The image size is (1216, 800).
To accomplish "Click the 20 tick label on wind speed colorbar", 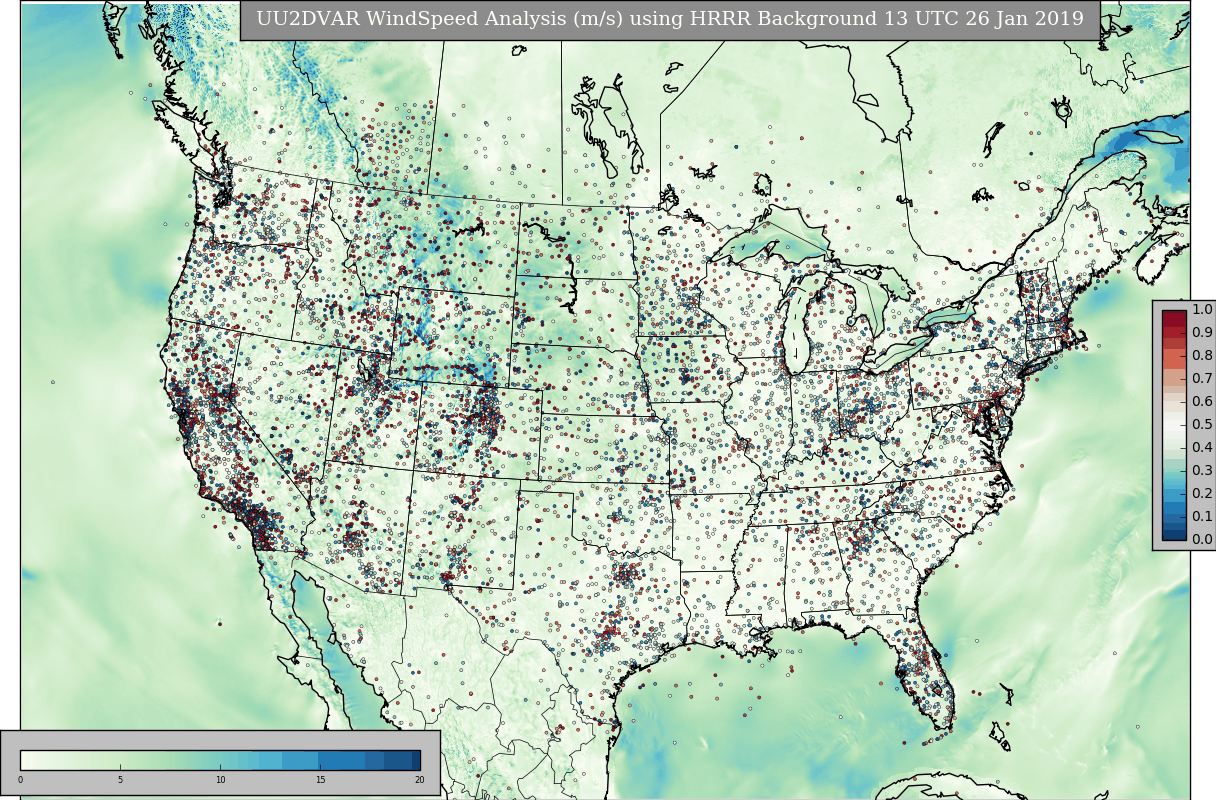I will 420,780.
